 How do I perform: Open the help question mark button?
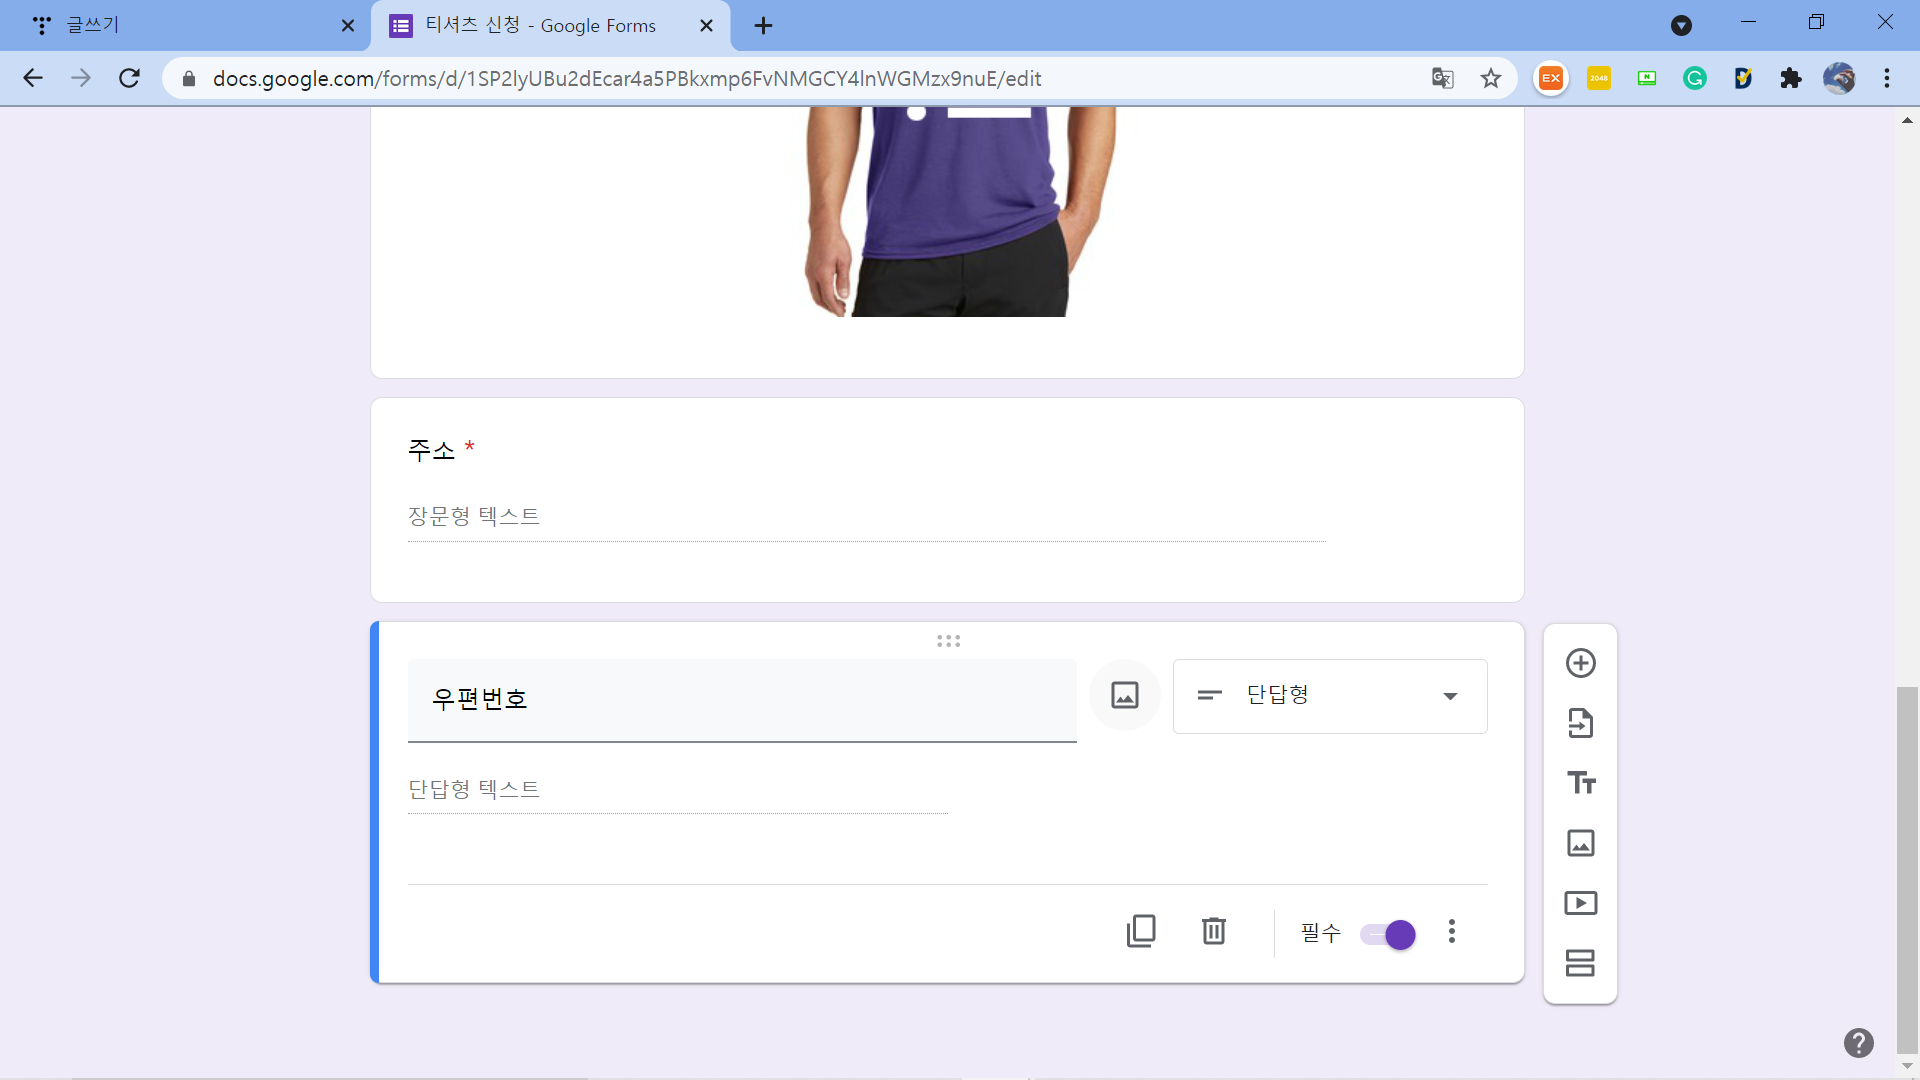[x=1858, y=1043]
